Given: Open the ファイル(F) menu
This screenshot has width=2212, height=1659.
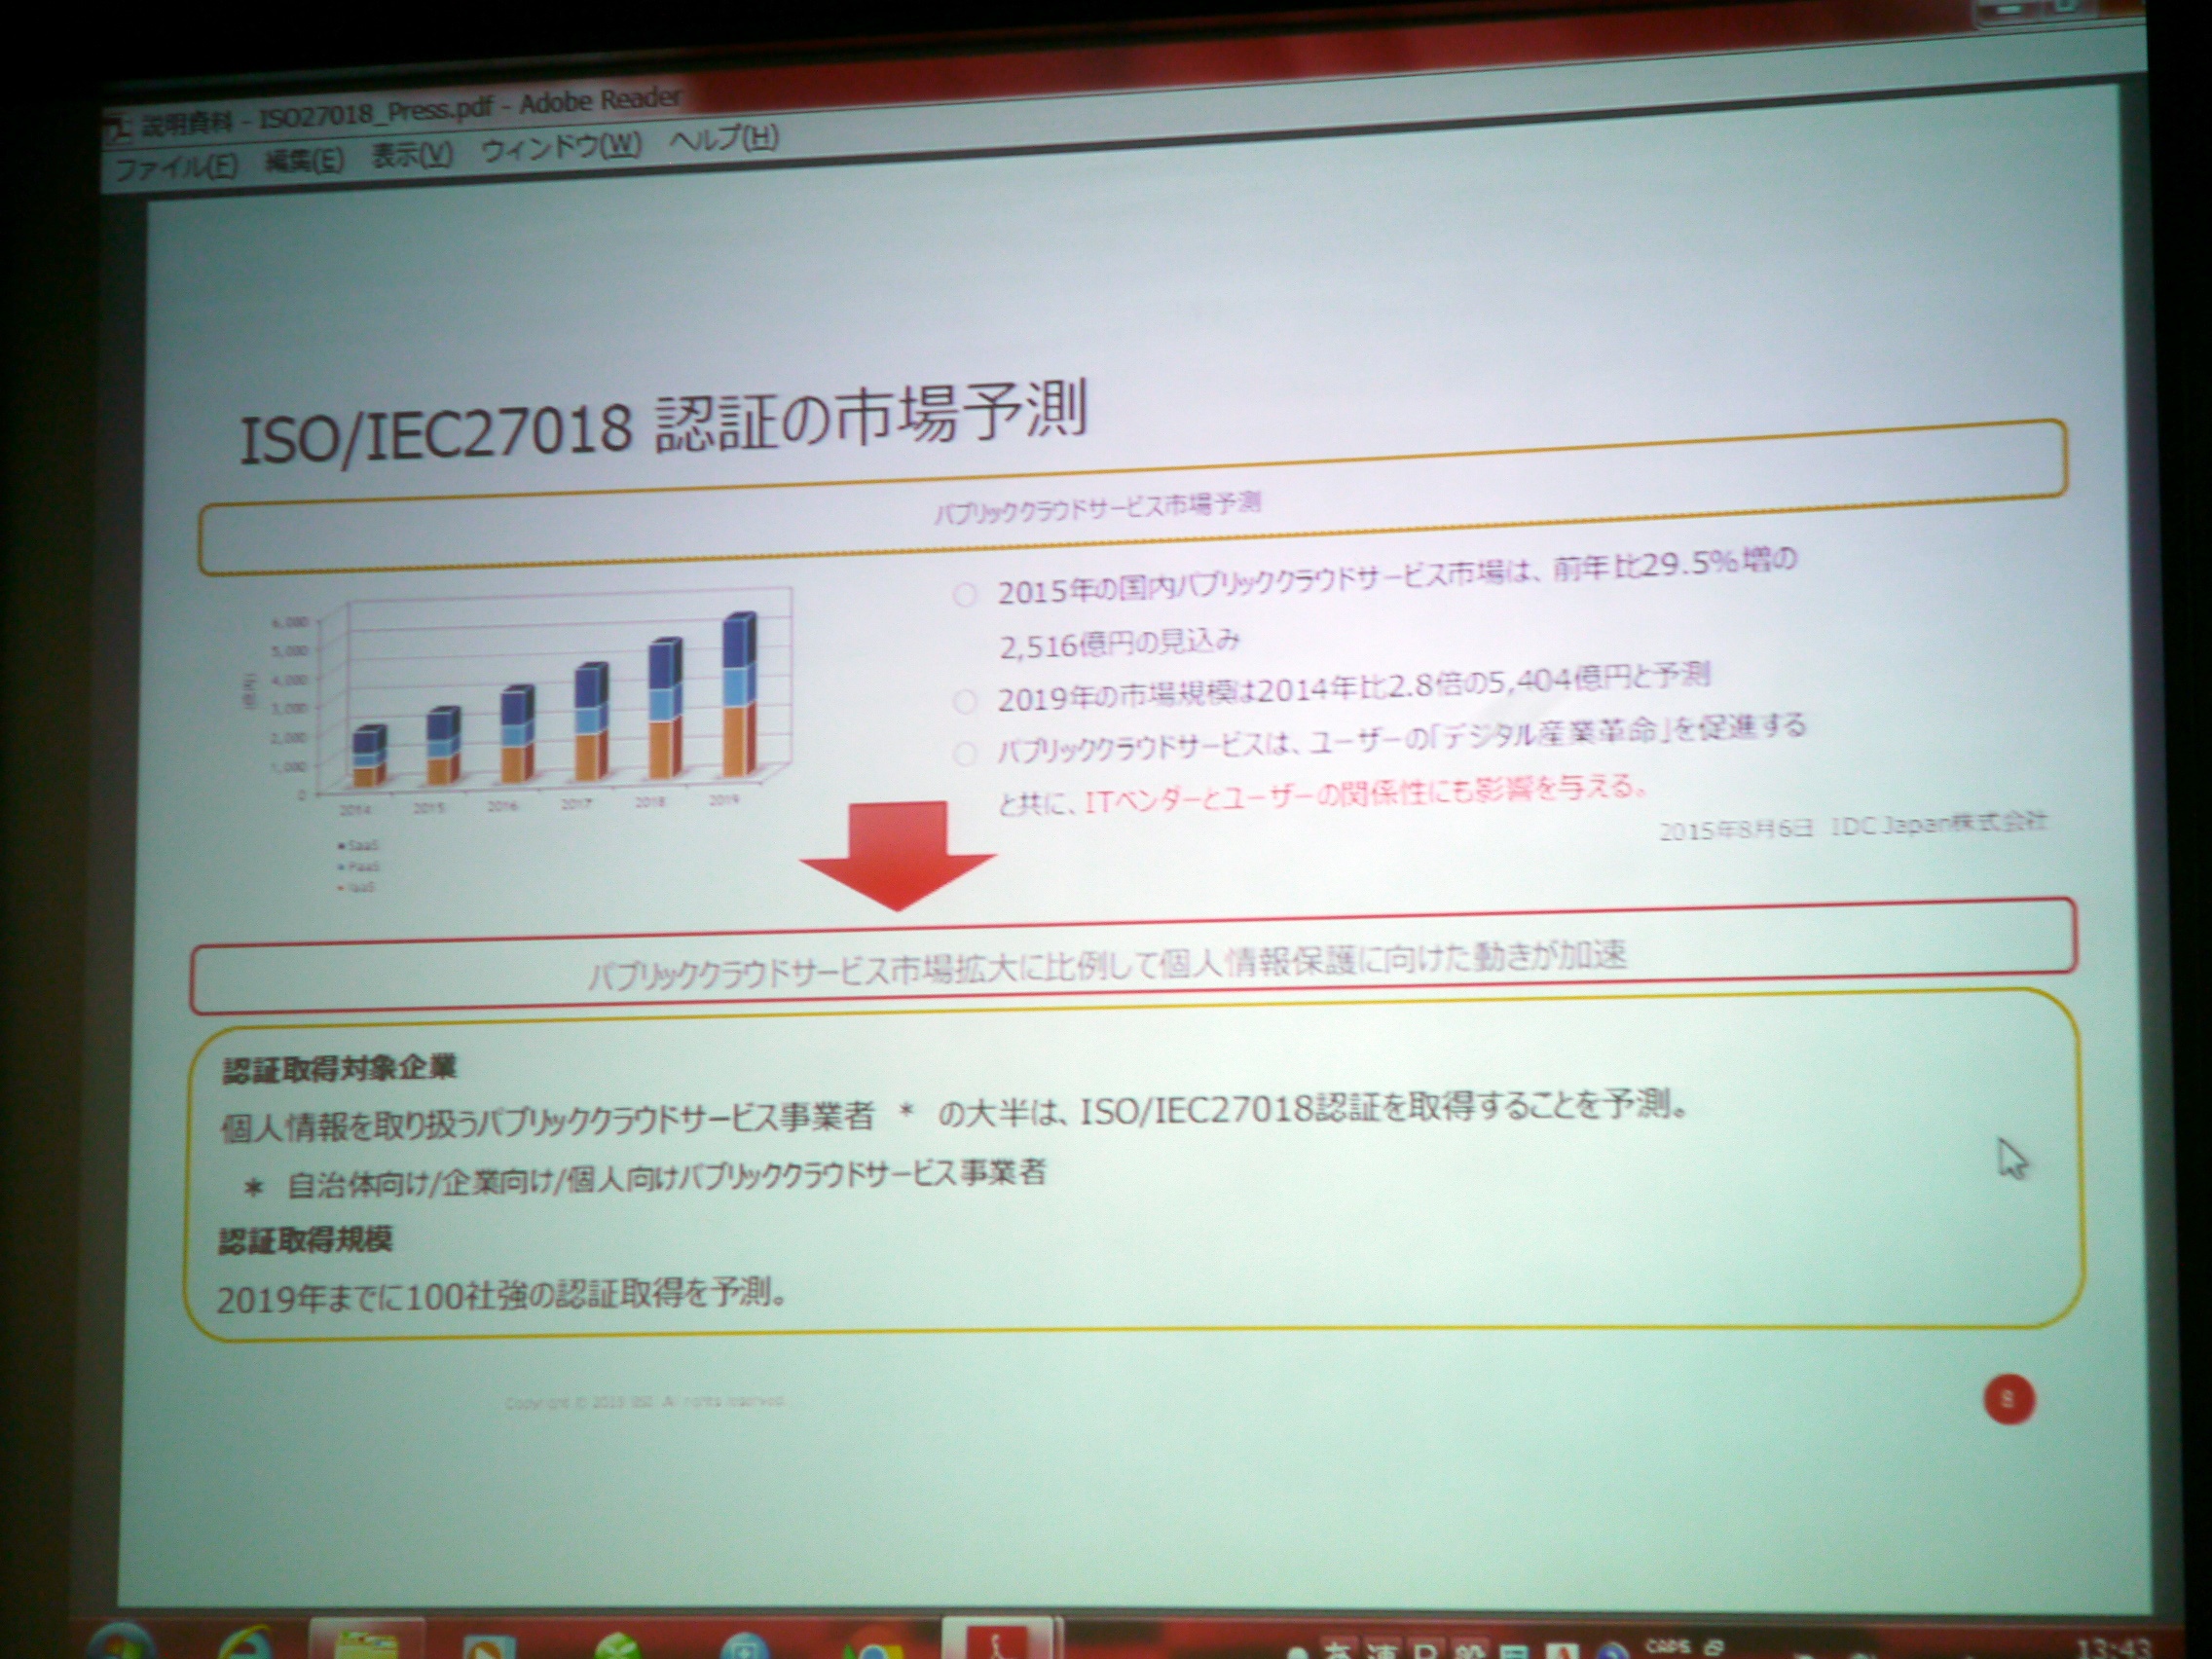Looking at the screenshot, I should (x=177, y=166).
